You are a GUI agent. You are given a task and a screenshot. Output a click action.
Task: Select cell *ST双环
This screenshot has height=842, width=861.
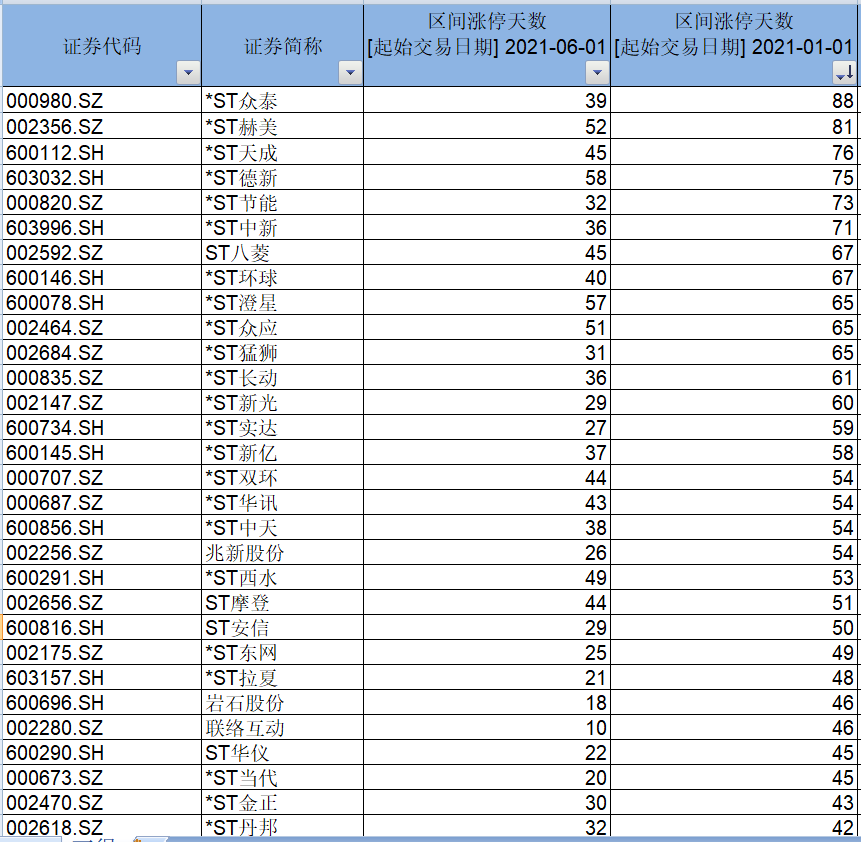point(283,477)
